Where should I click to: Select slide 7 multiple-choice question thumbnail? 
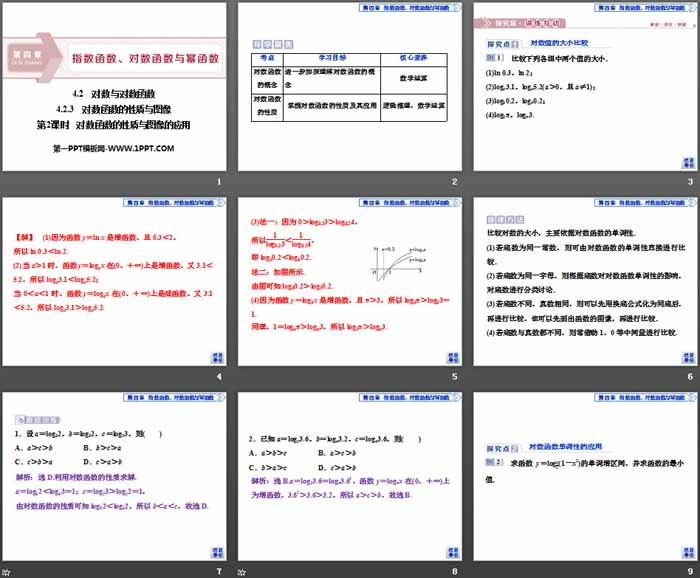(x=114, y=476)
